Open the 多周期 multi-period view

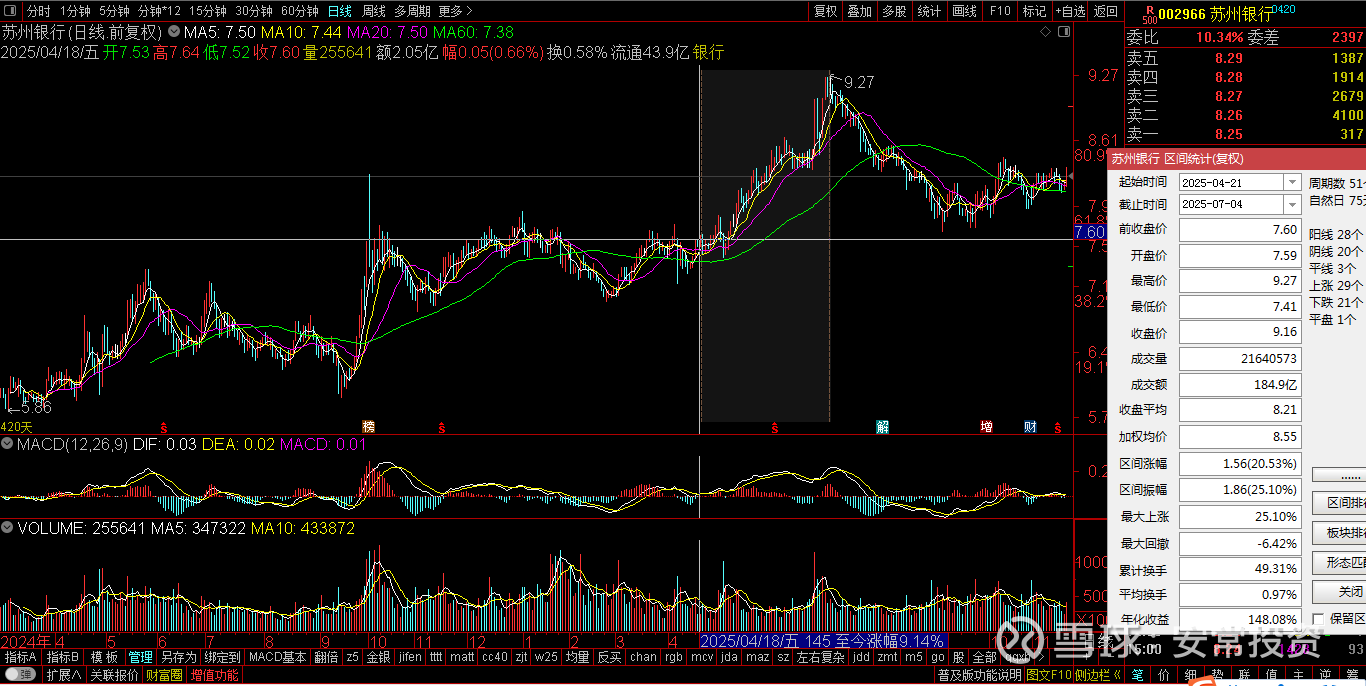coord(412,11)
